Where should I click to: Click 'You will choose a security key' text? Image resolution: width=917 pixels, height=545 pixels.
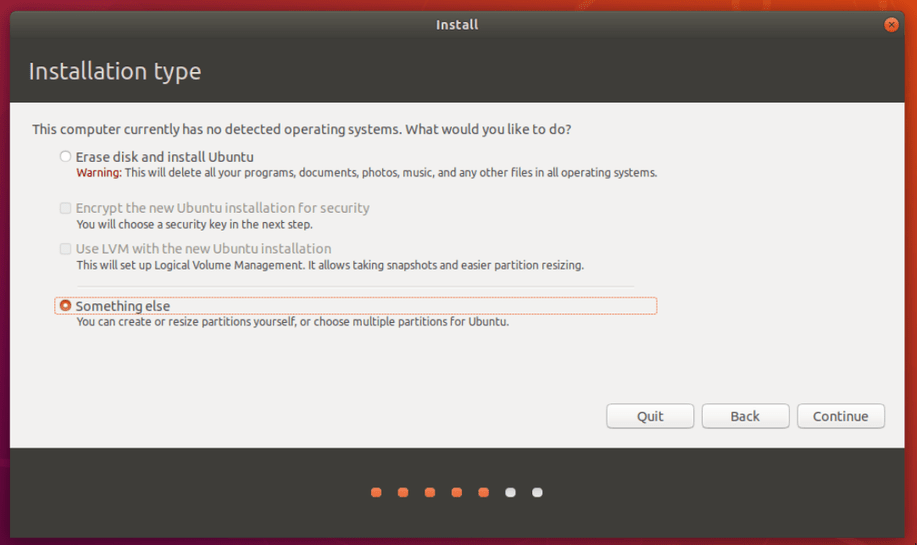[x=194, y=225]
